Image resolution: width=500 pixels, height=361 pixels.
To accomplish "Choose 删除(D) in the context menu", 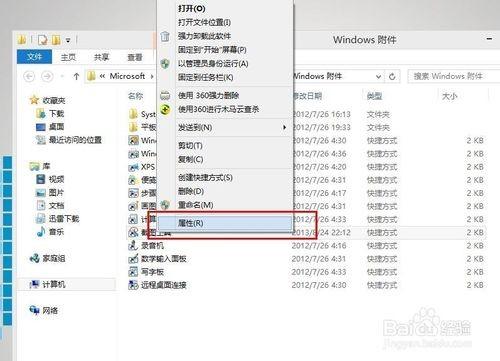I will pos(191,191).
